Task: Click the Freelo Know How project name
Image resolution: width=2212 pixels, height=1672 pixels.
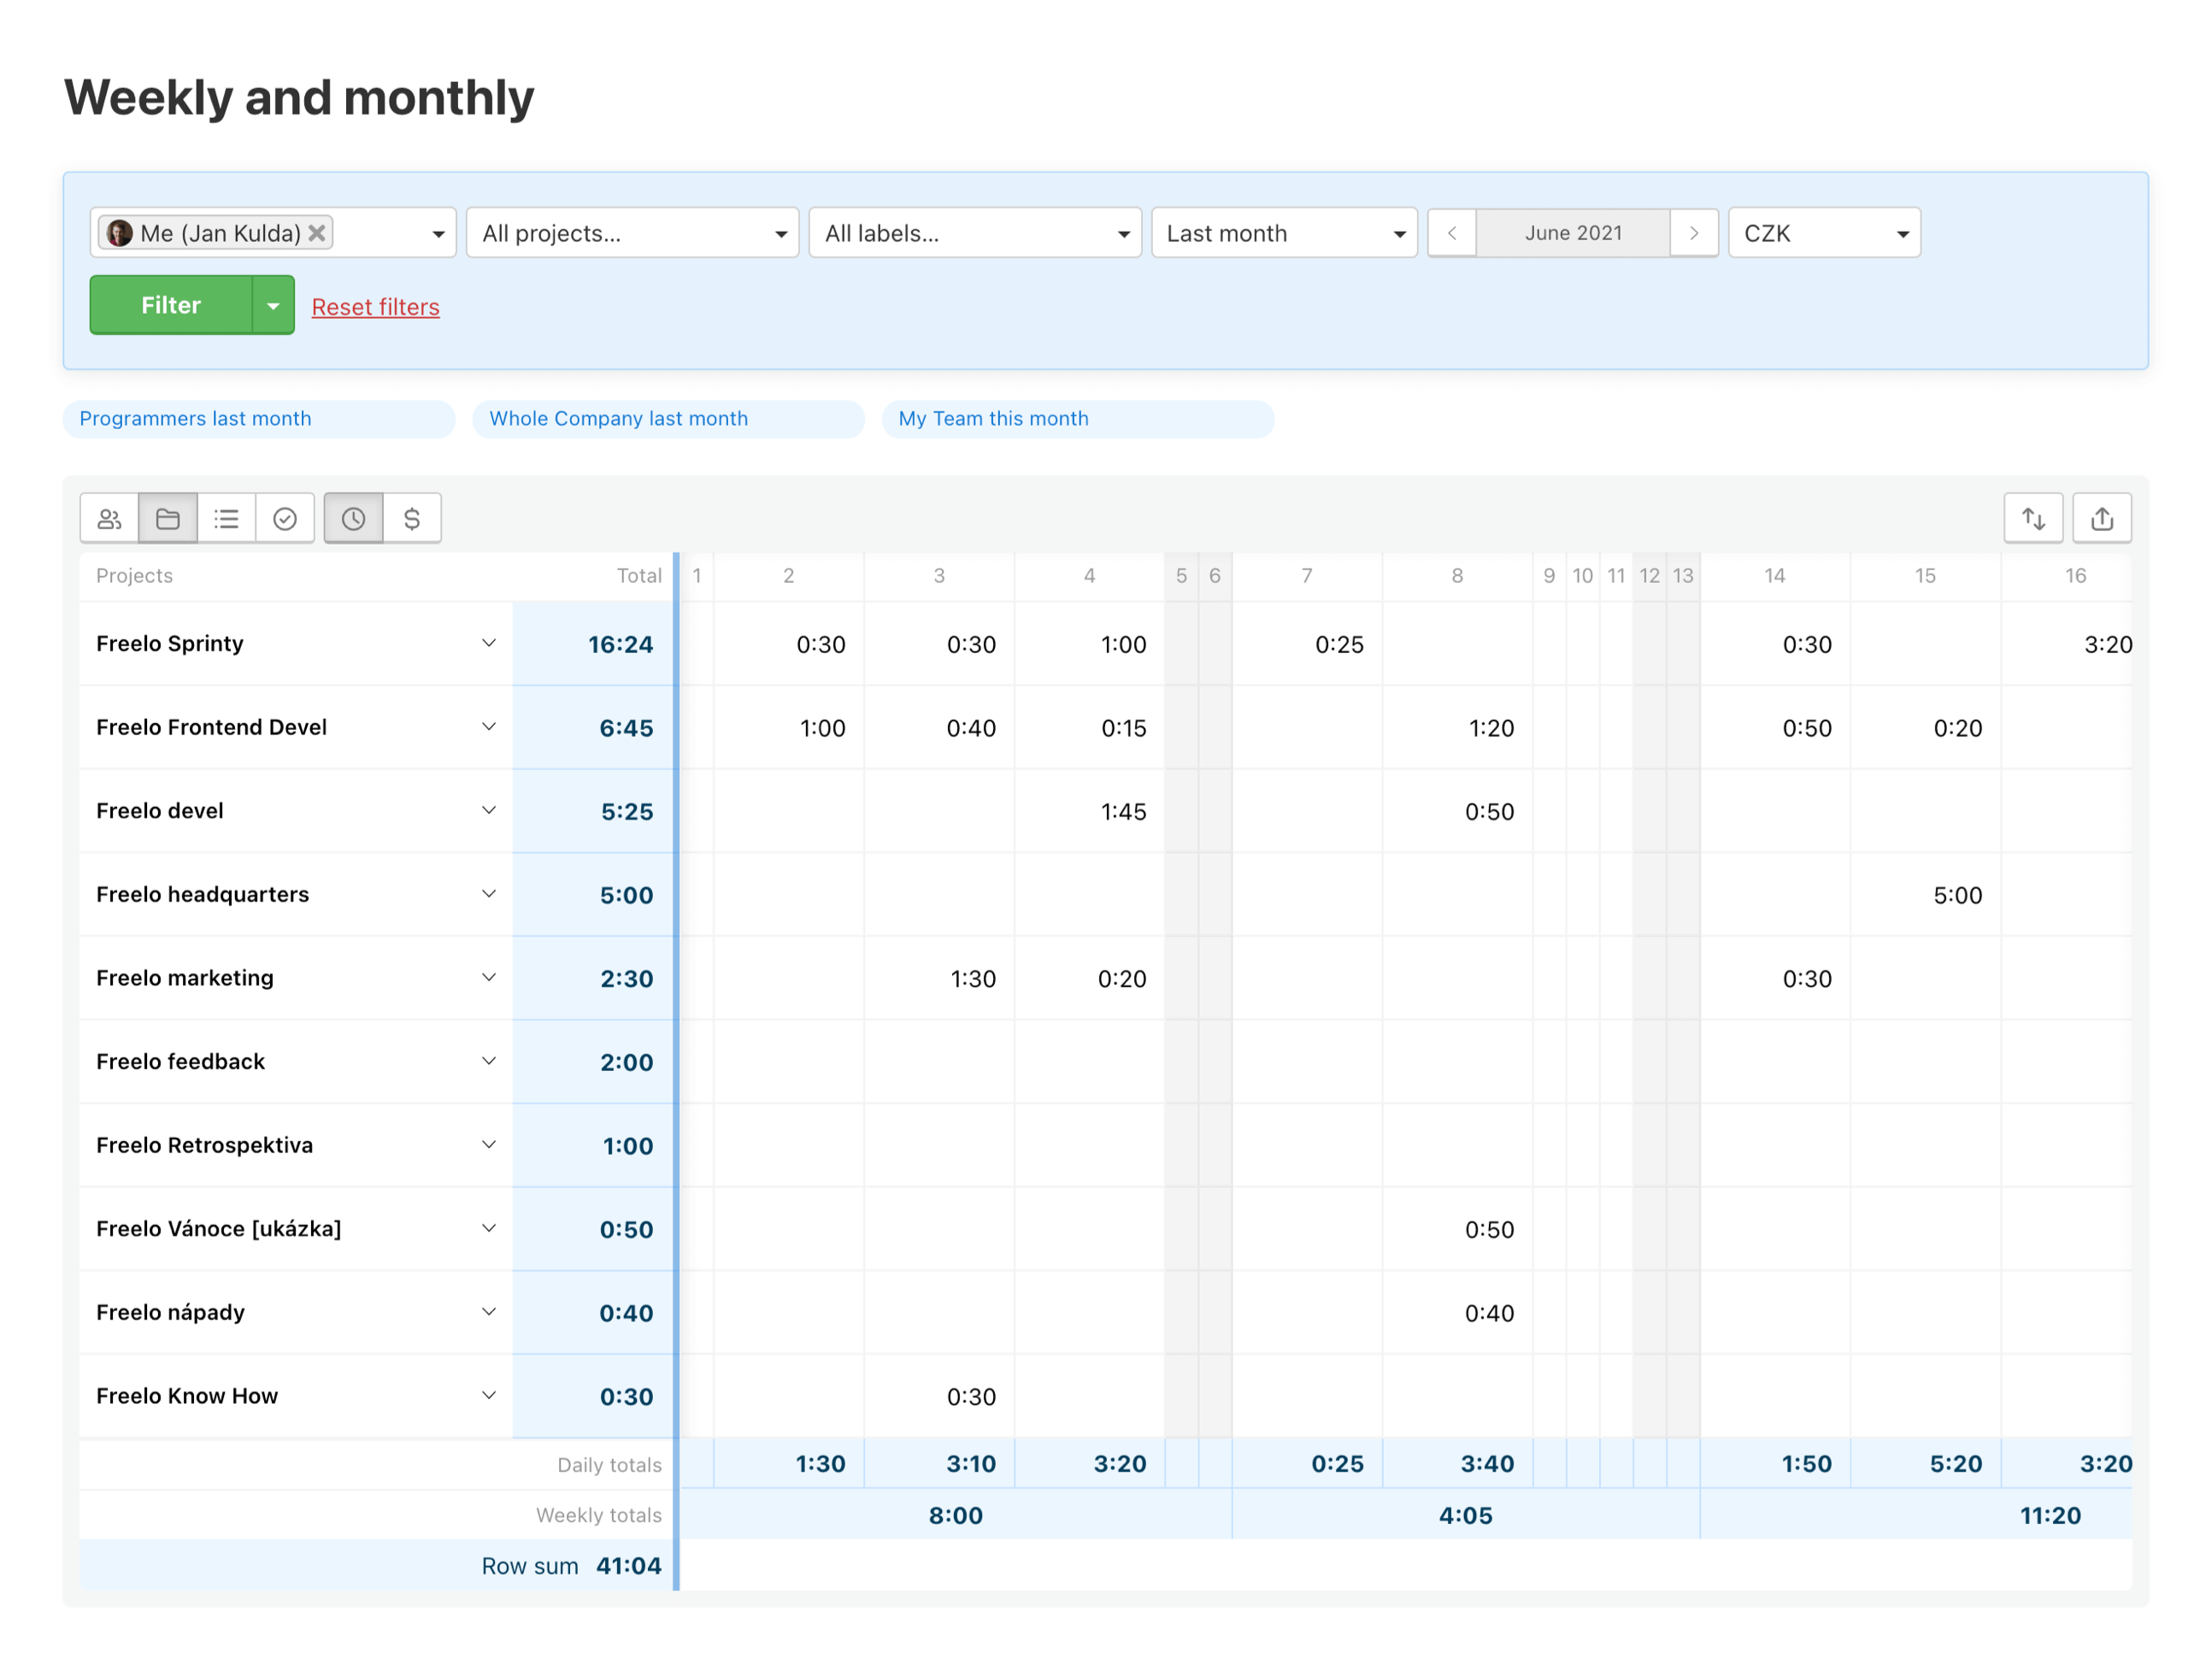Action: point(187,1396)
